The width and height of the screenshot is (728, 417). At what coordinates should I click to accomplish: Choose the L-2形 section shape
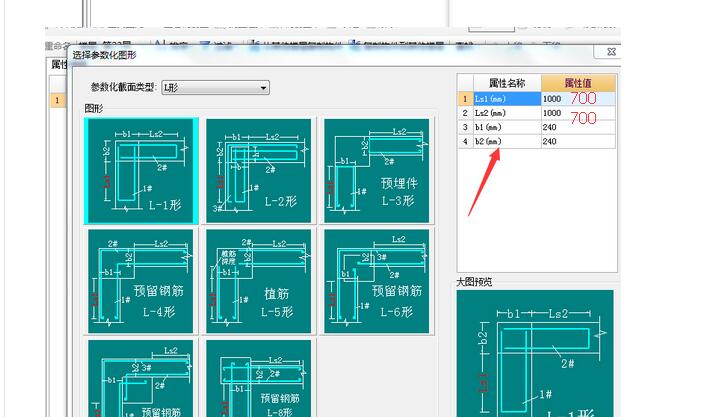coord(259,171)
